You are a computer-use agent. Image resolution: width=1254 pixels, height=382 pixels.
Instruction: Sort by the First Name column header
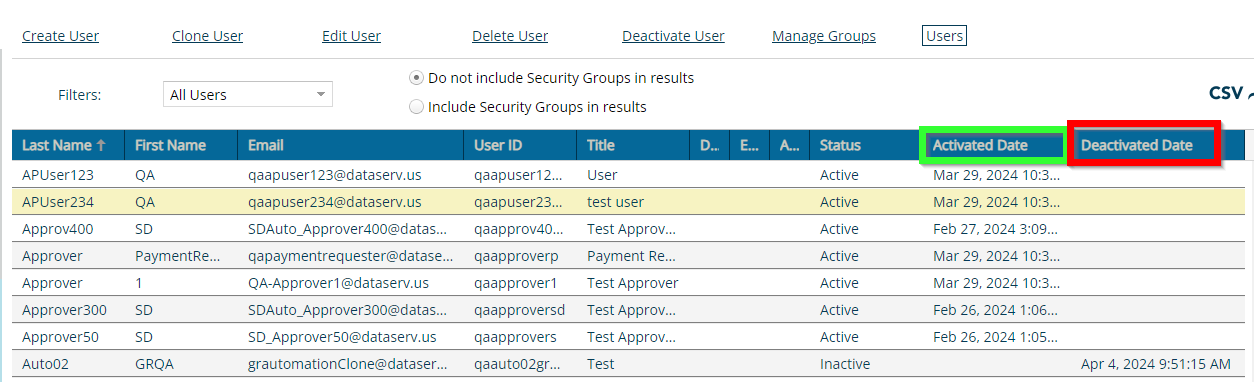[182, 145]
